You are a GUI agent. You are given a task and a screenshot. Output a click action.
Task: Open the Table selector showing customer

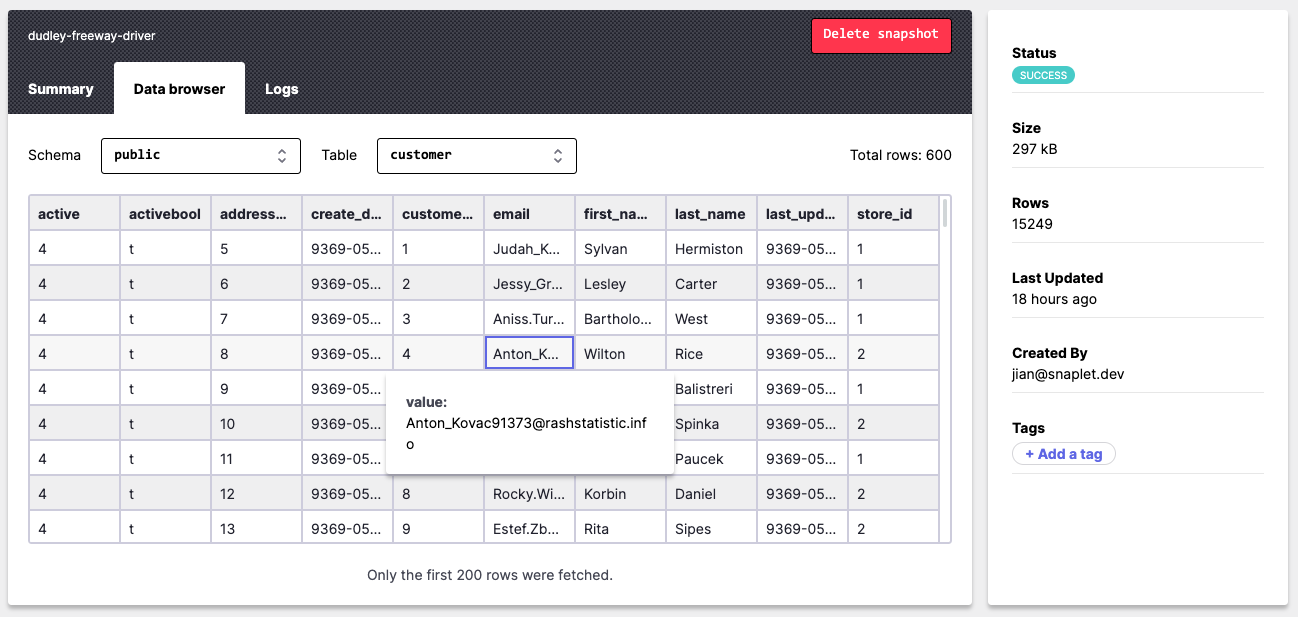(x=476, y=155)
